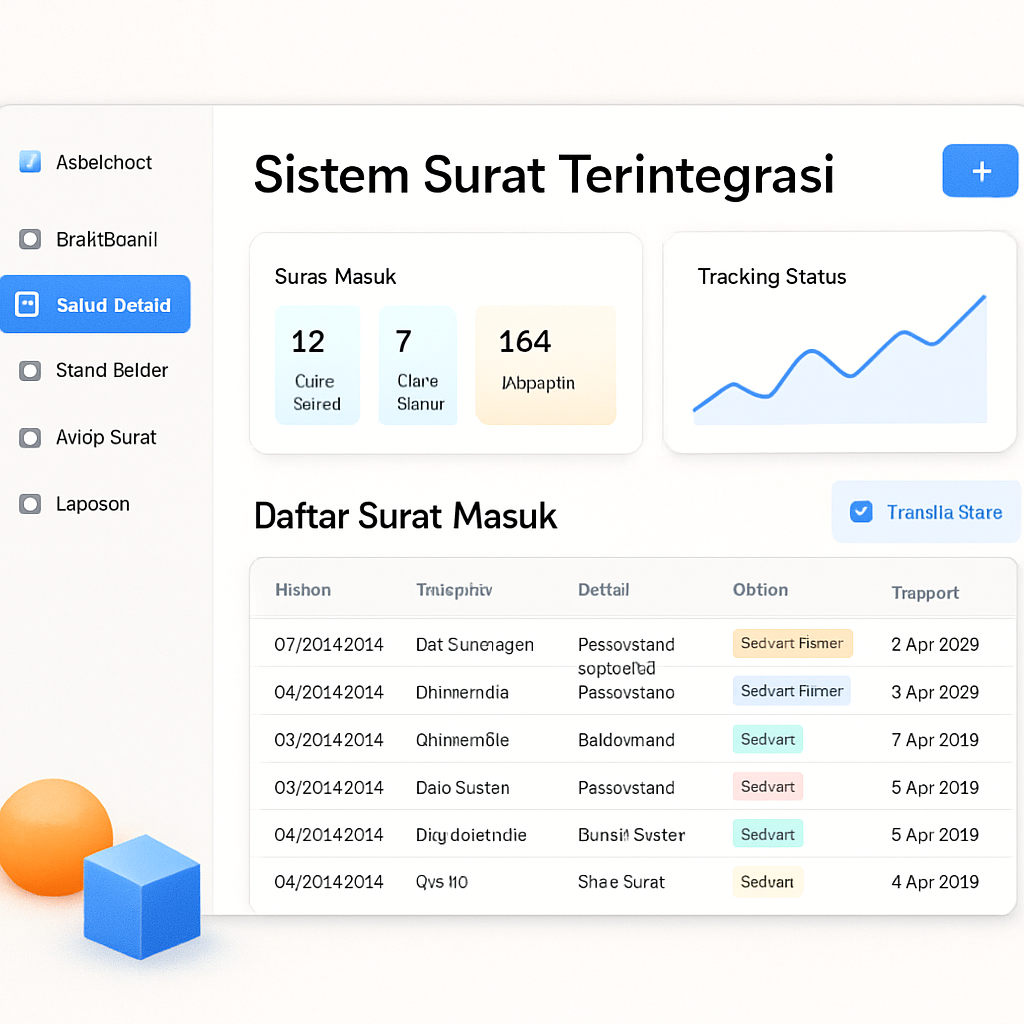Screen dimensions: 1024x1024
Task: Click the orange Sedvart Fismer status badge
Action: click(x=792, y=643)
